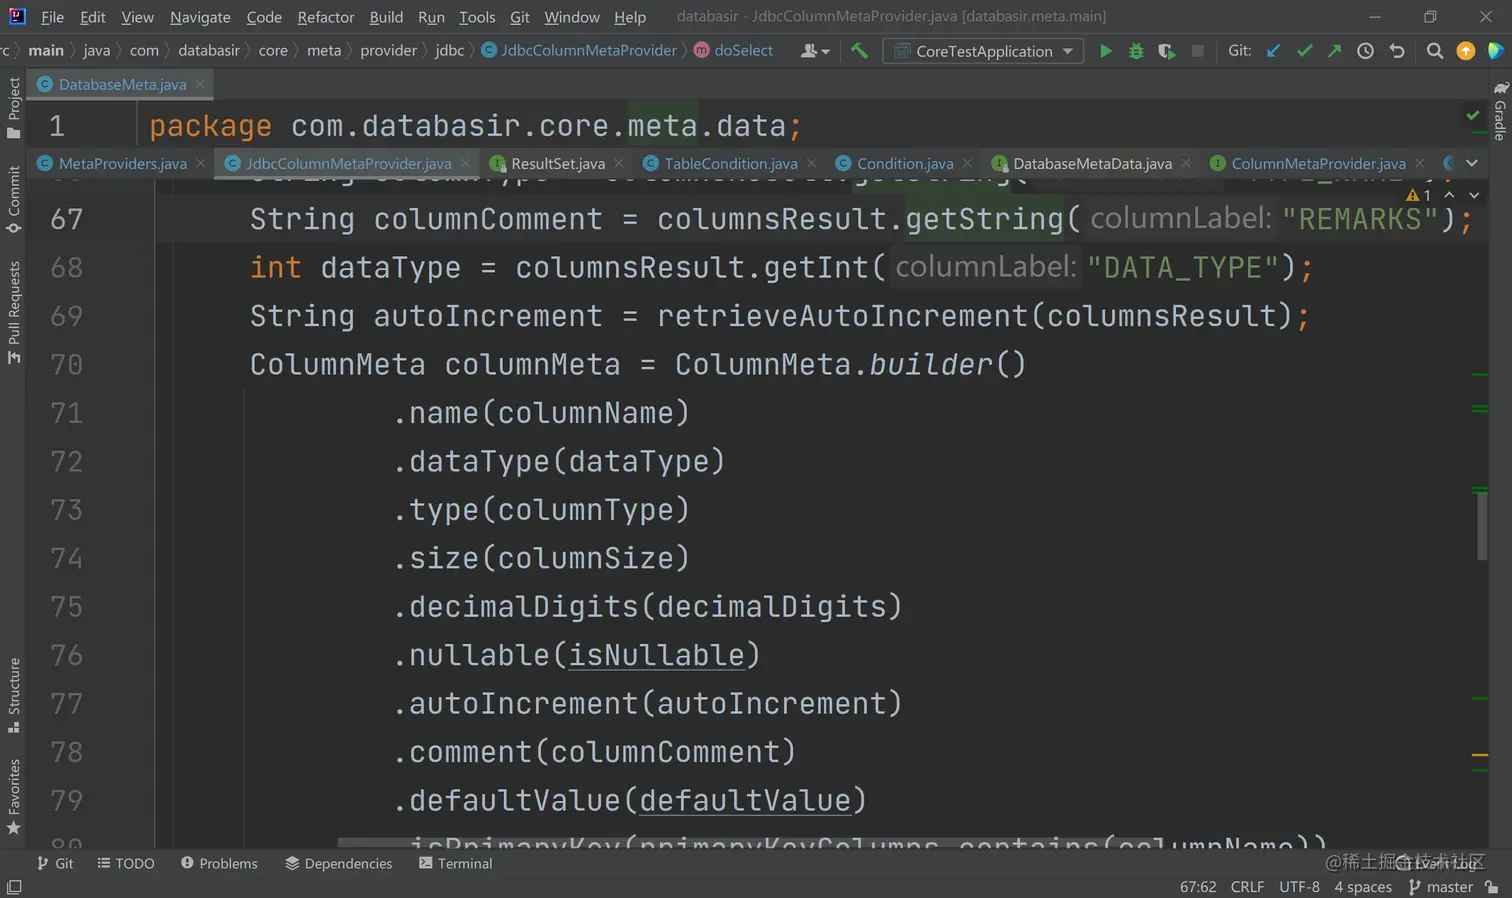The height and width of the screenshot is (898, 1512).
Task: Switch to the ResultSet.java tab
Action: (x=557, y=163)
